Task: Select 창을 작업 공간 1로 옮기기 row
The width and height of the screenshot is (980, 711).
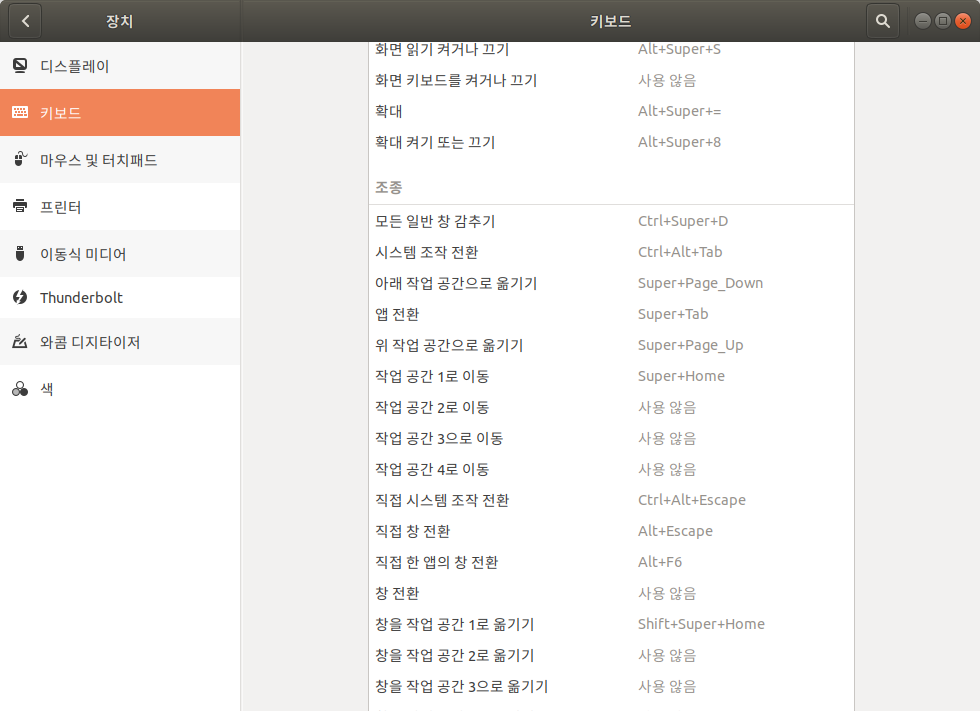Action: tap(611, 624)
